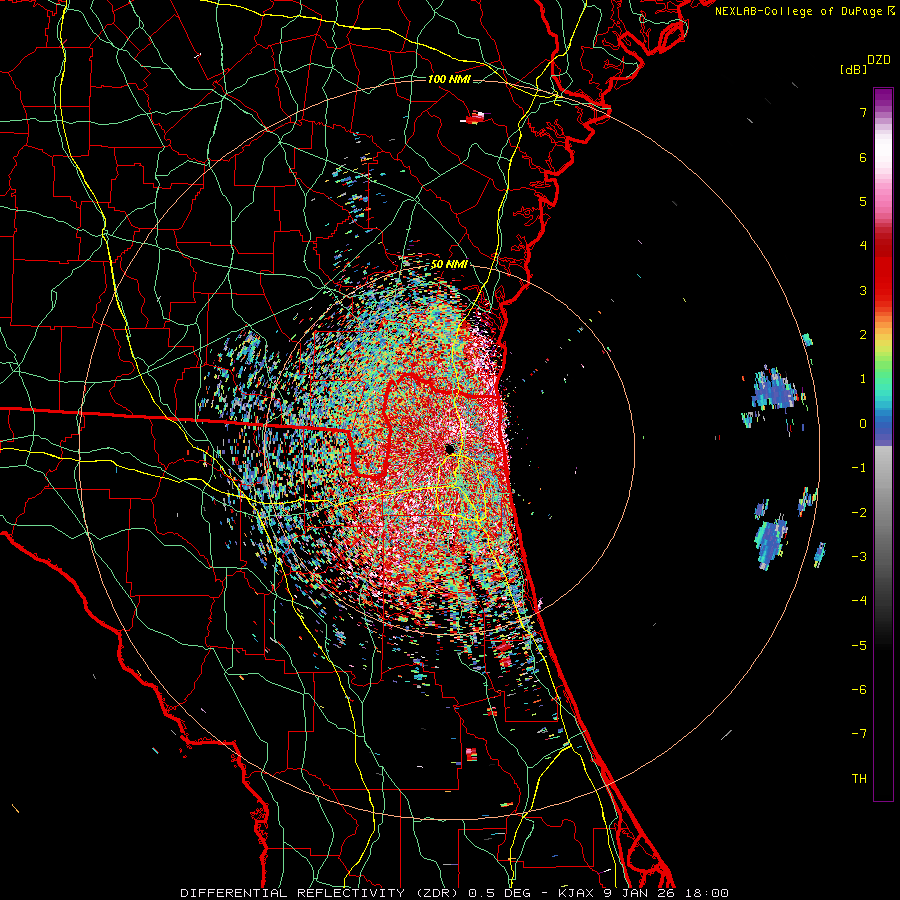Click the 1 value on color scale
The height and width of the screenshot is (900, 900).
[863, 379]
